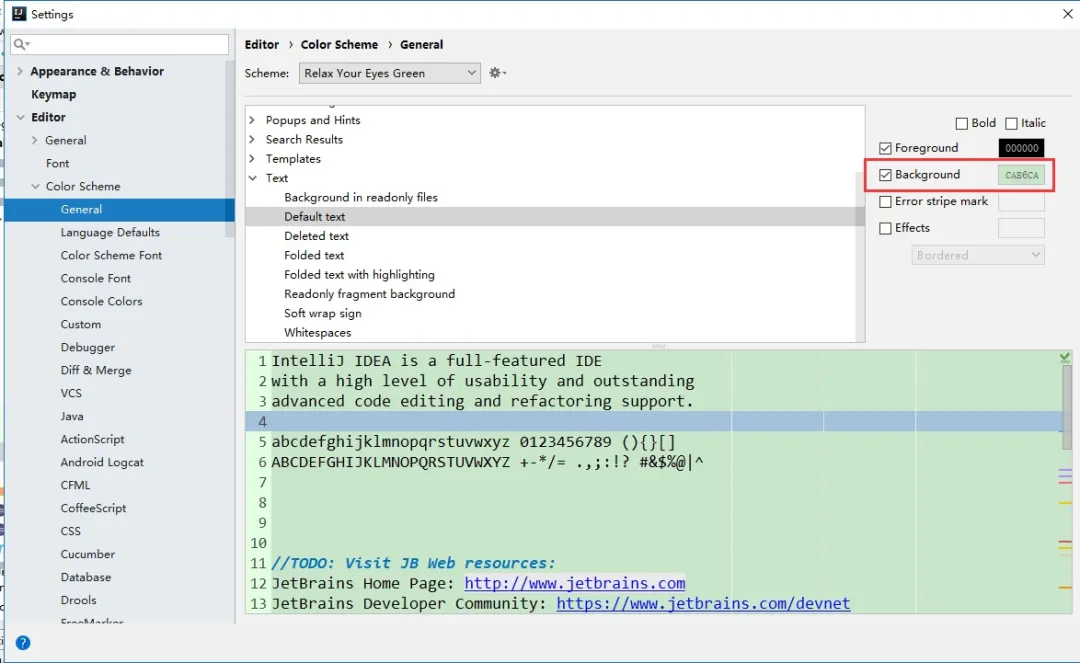Select Language Defaults in sidebar

(110, 232)
